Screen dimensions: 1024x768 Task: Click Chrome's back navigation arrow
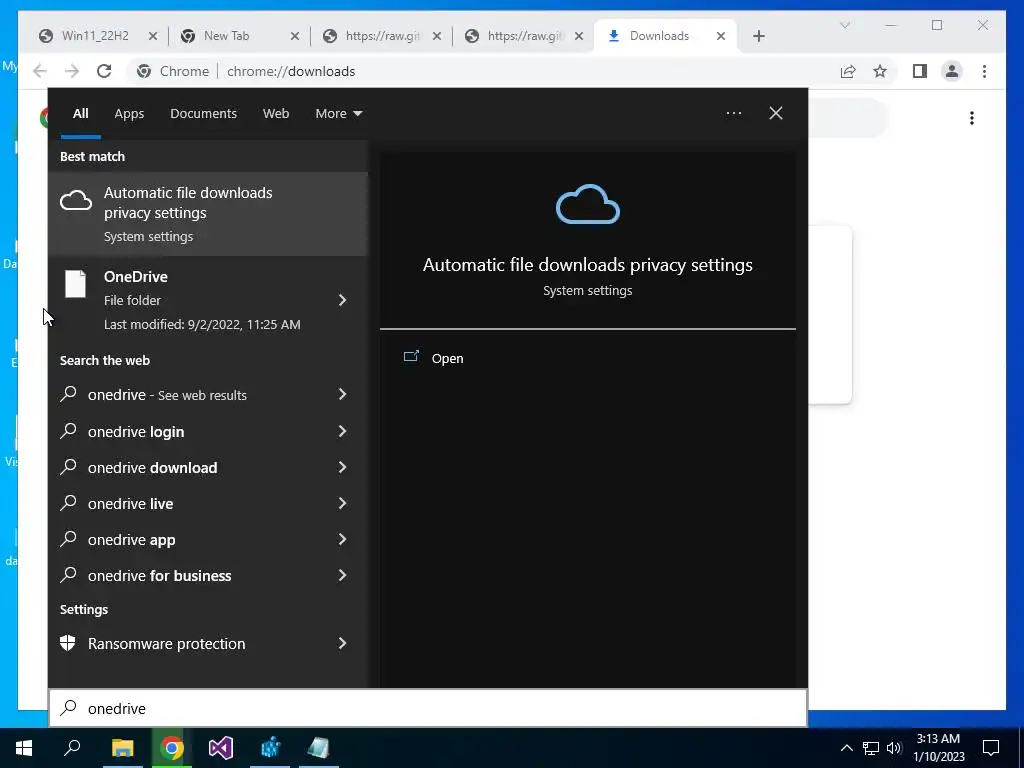point(40,71)
